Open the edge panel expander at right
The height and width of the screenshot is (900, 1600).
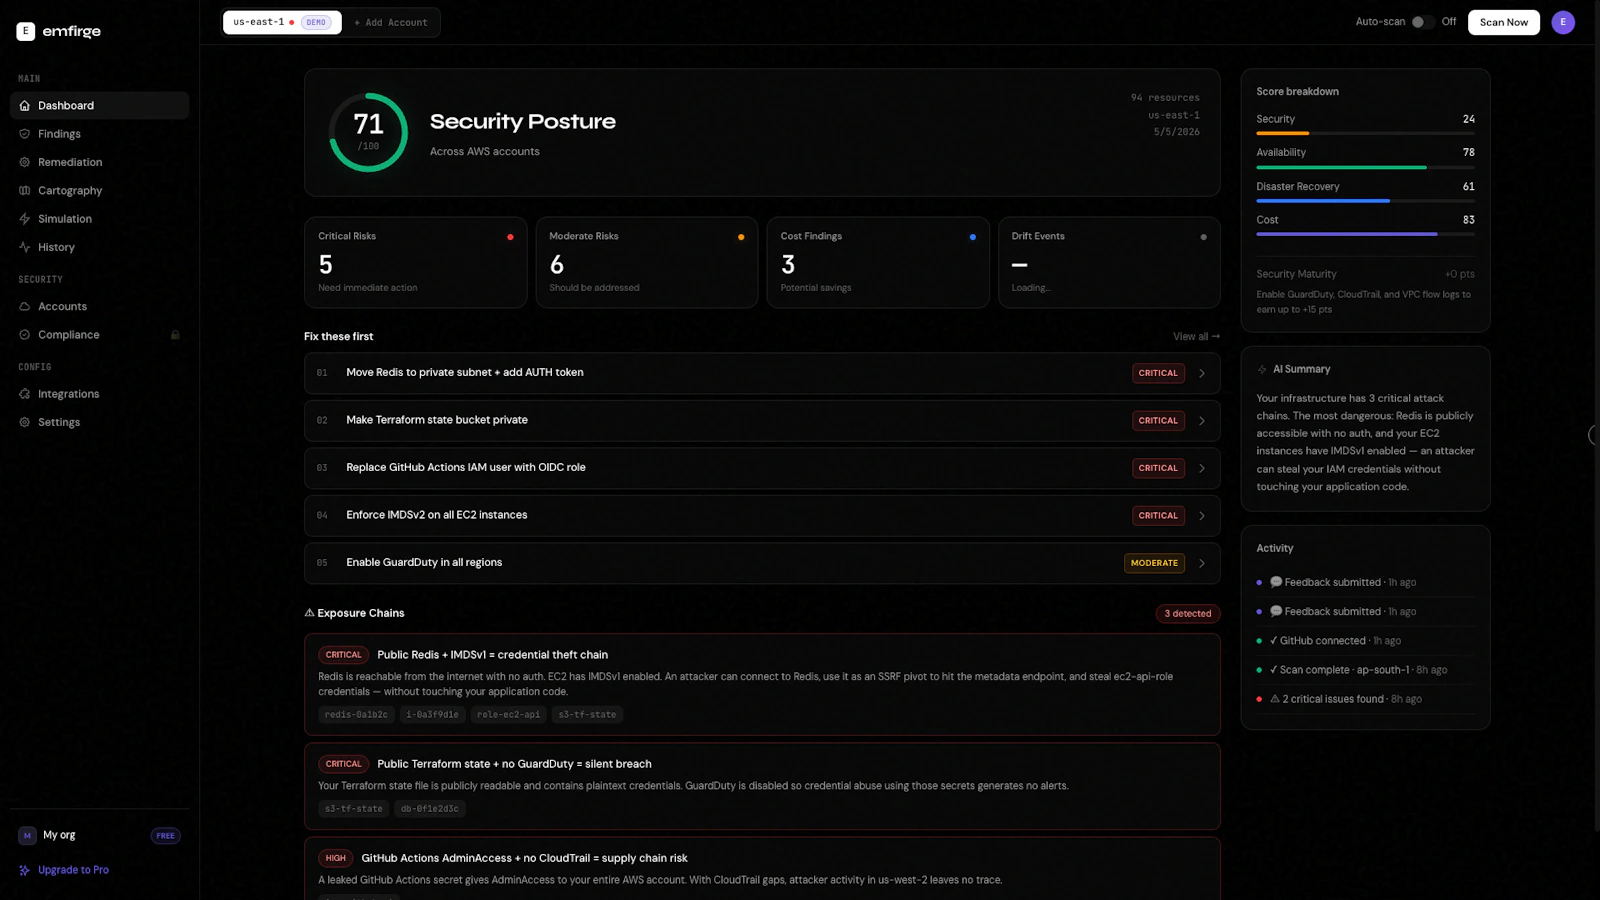[x=1594, y=435]
